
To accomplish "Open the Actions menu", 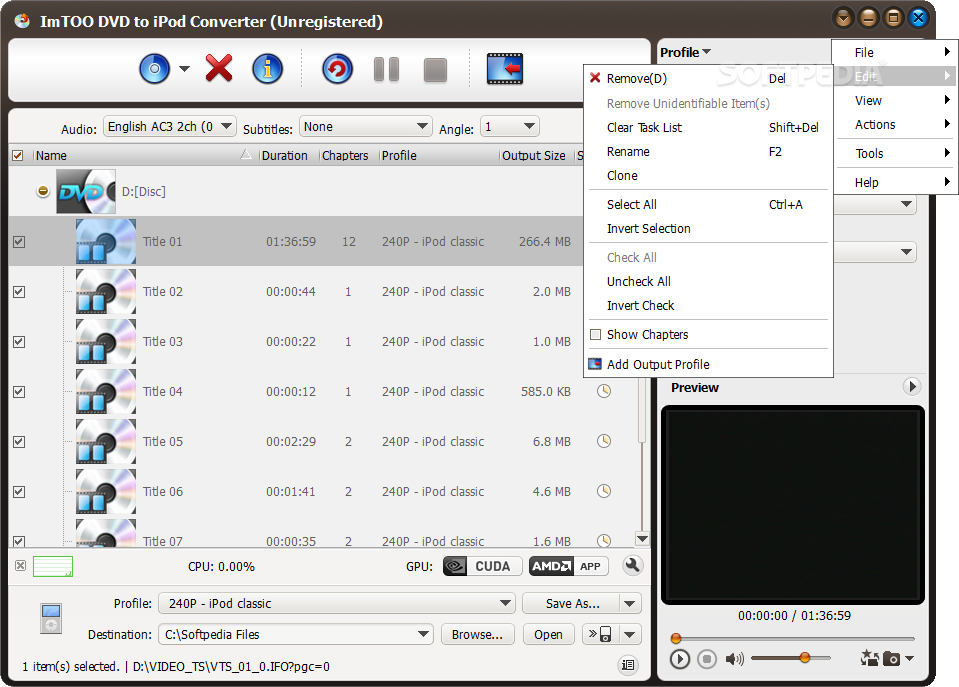I will click(x=895, y=125).
